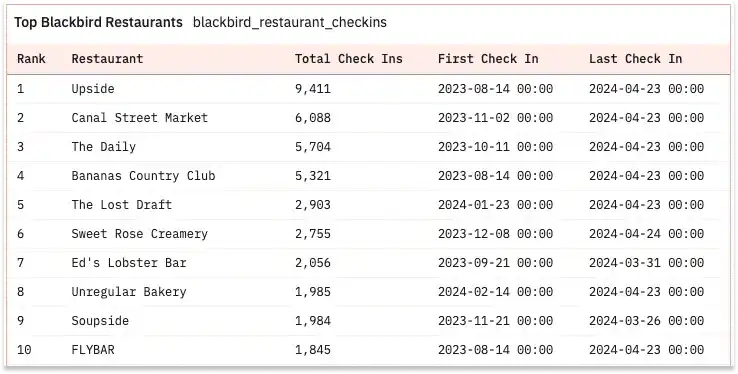The image size is (738, 374).
Task: Select the Upside restaurant cell
Action: pyautogui.click(x=93, y=89)
